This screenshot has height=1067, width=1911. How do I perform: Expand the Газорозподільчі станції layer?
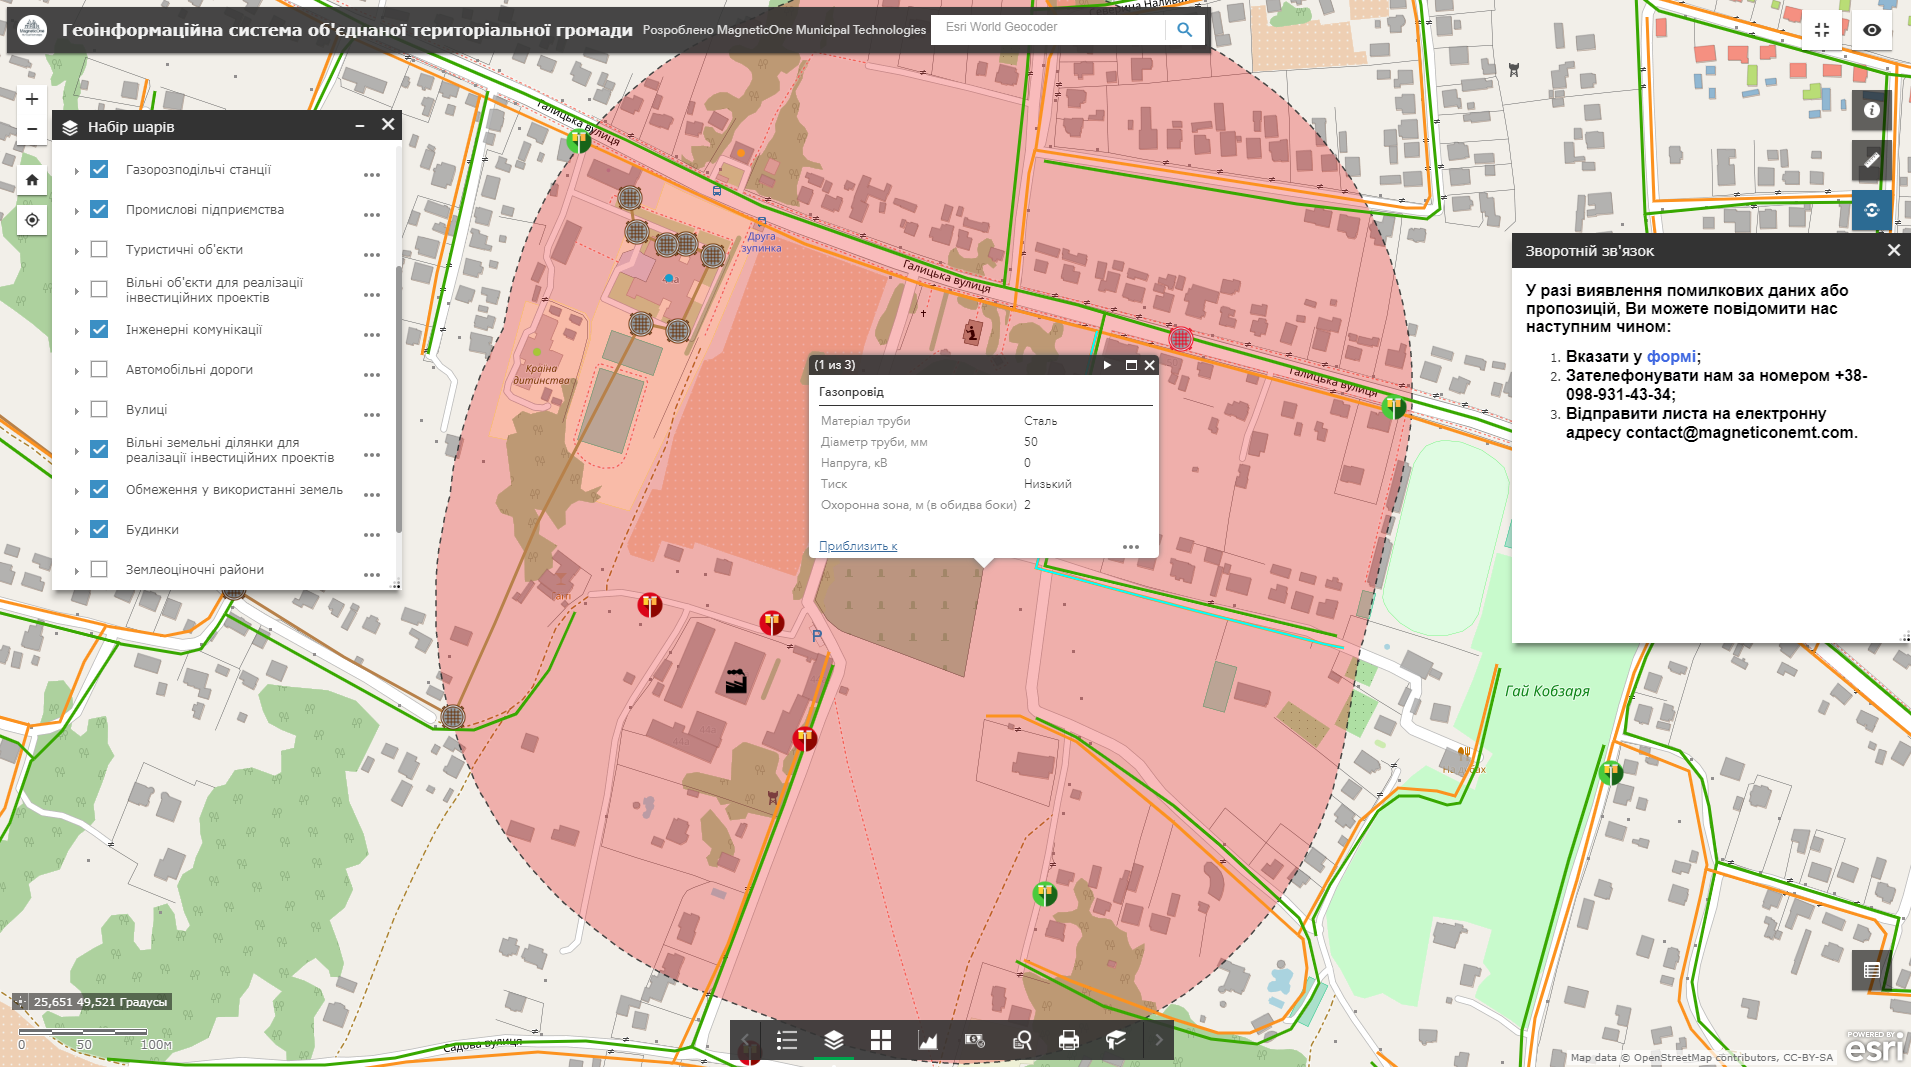[78, 170]
